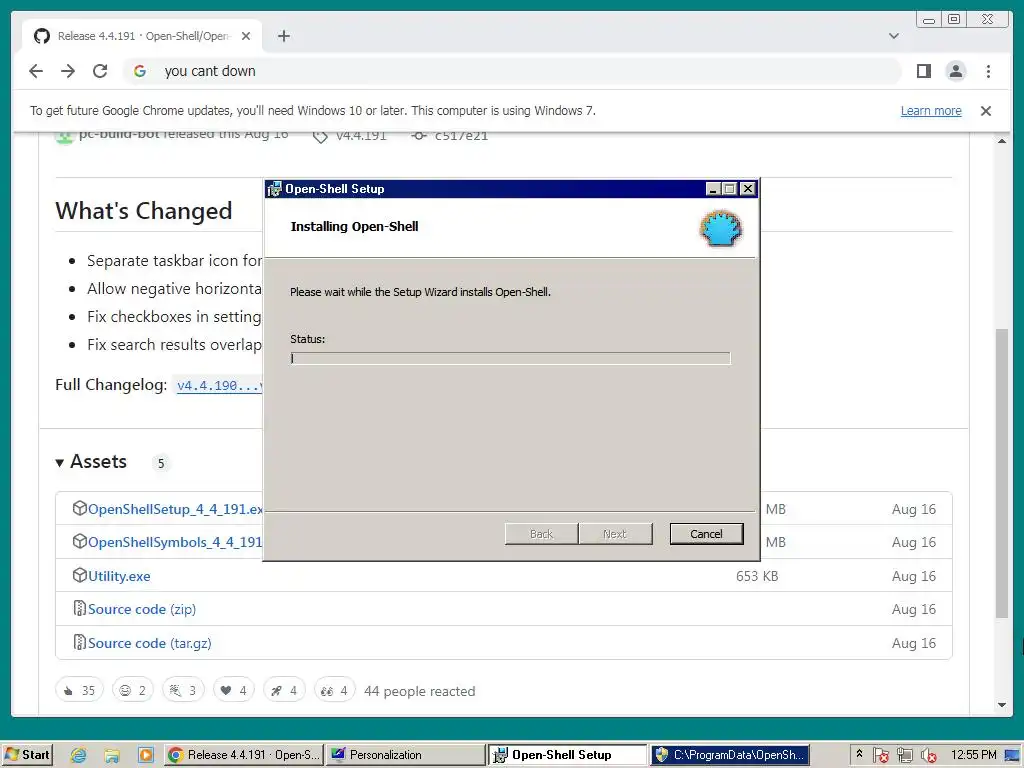Download Source code (zip)
The image size is (1024, 768).
(x=142, y=609)
